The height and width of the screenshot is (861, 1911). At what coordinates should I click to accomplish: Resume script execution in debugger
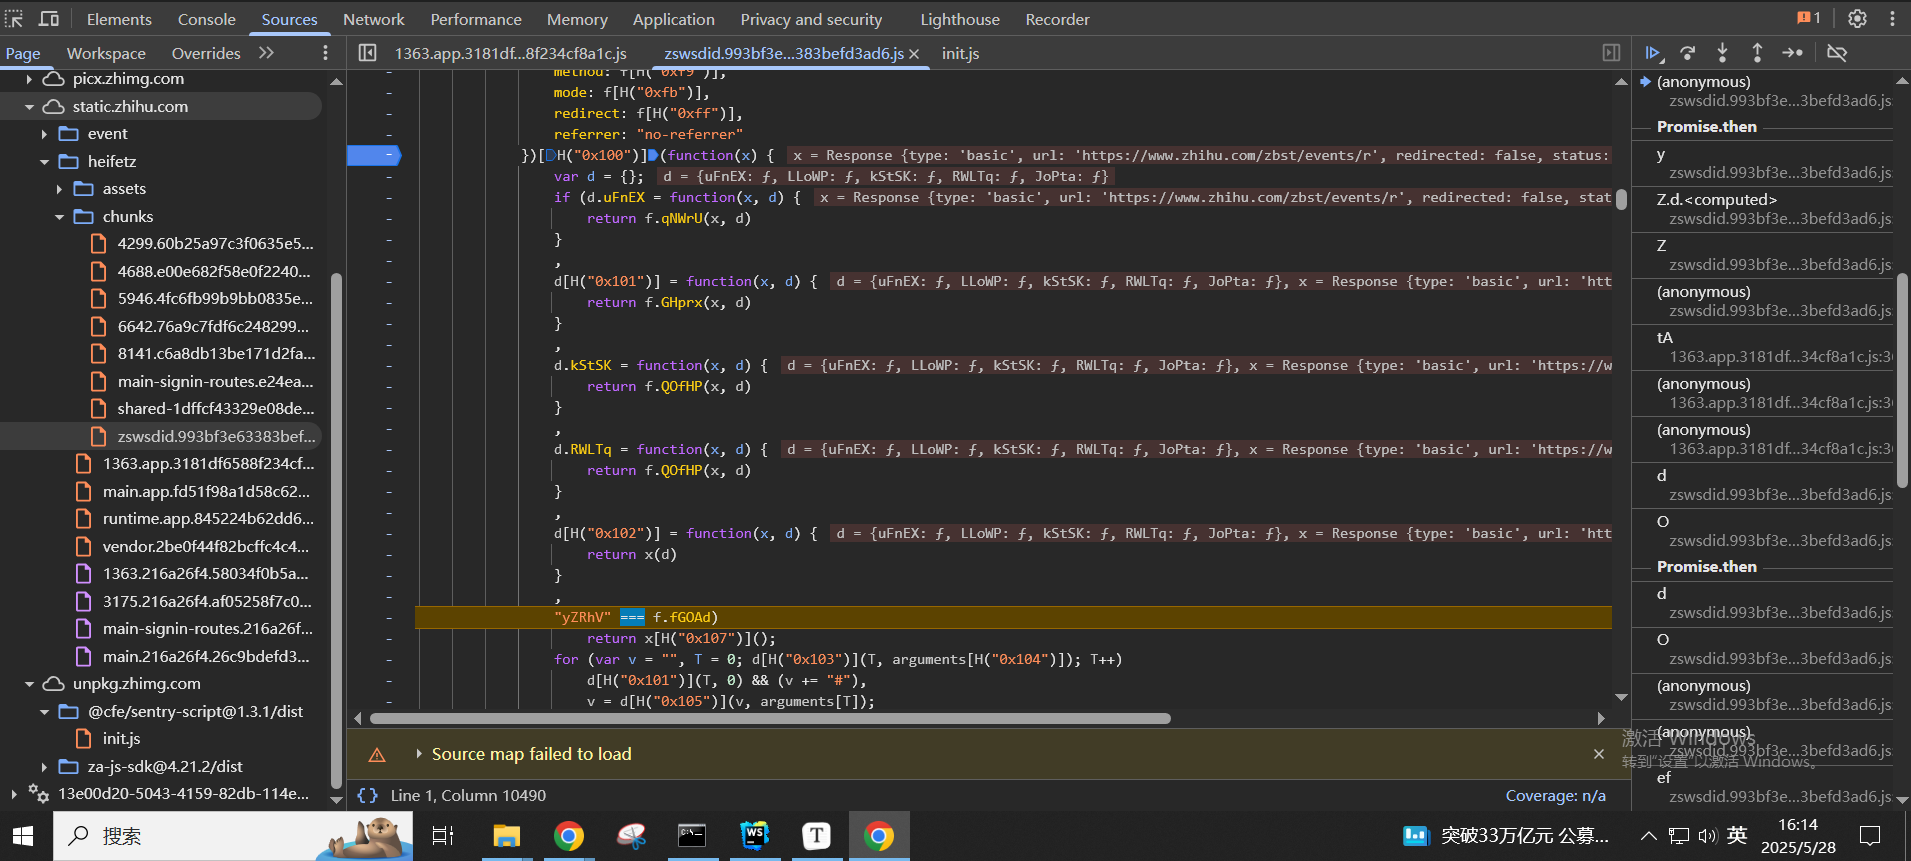click(1652, 53)
